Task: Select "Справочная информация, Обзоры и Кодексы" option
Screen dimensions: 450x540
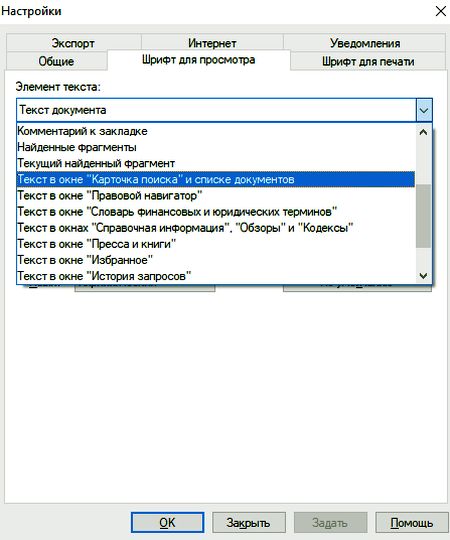Action: click(x=216, y=228)
